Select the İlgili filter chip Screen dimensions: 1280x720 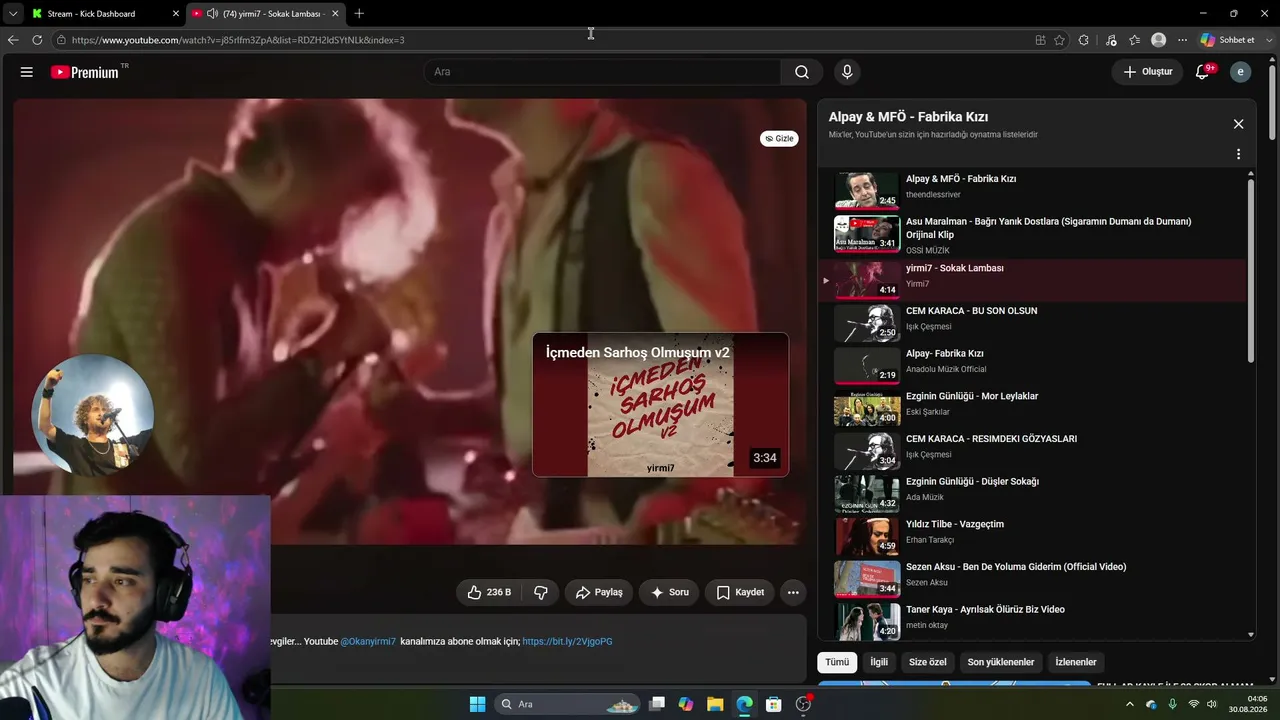click(879, 662)
